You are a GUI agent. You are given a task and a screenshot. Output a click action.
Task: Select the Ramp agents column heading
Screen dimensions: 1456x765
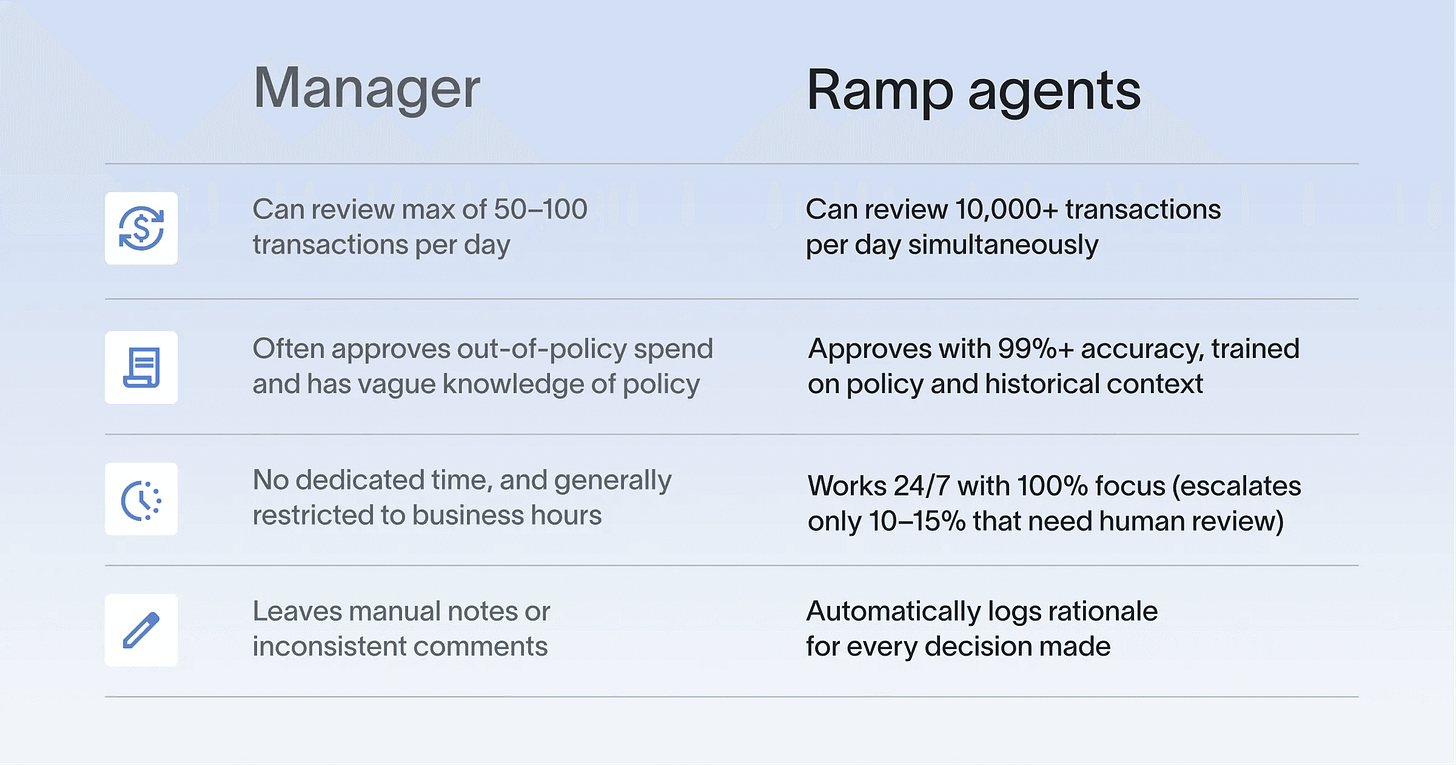pyautogui.click(x=973, y=92)
